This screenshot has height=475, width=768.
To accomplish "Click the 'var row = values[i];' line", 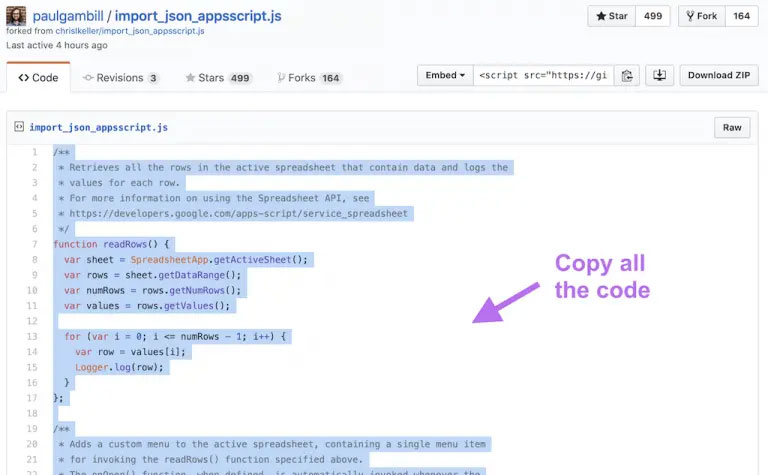I will point(130,352).
